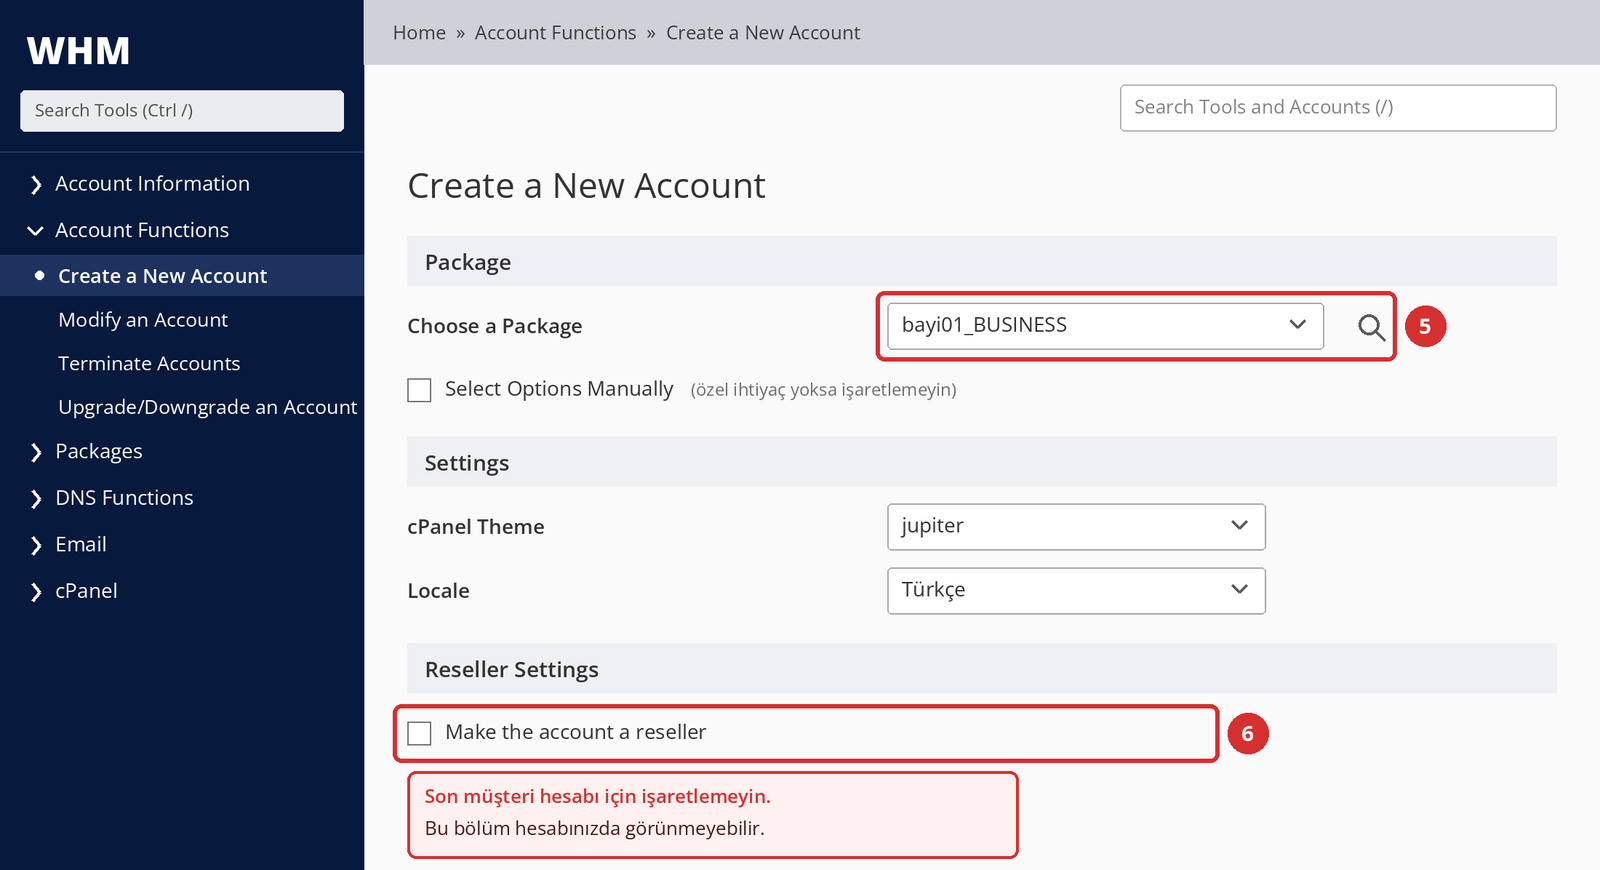Focus Search Tools and Accounts field
Screen dimensions: 1600x870
tap(1338, 108)
